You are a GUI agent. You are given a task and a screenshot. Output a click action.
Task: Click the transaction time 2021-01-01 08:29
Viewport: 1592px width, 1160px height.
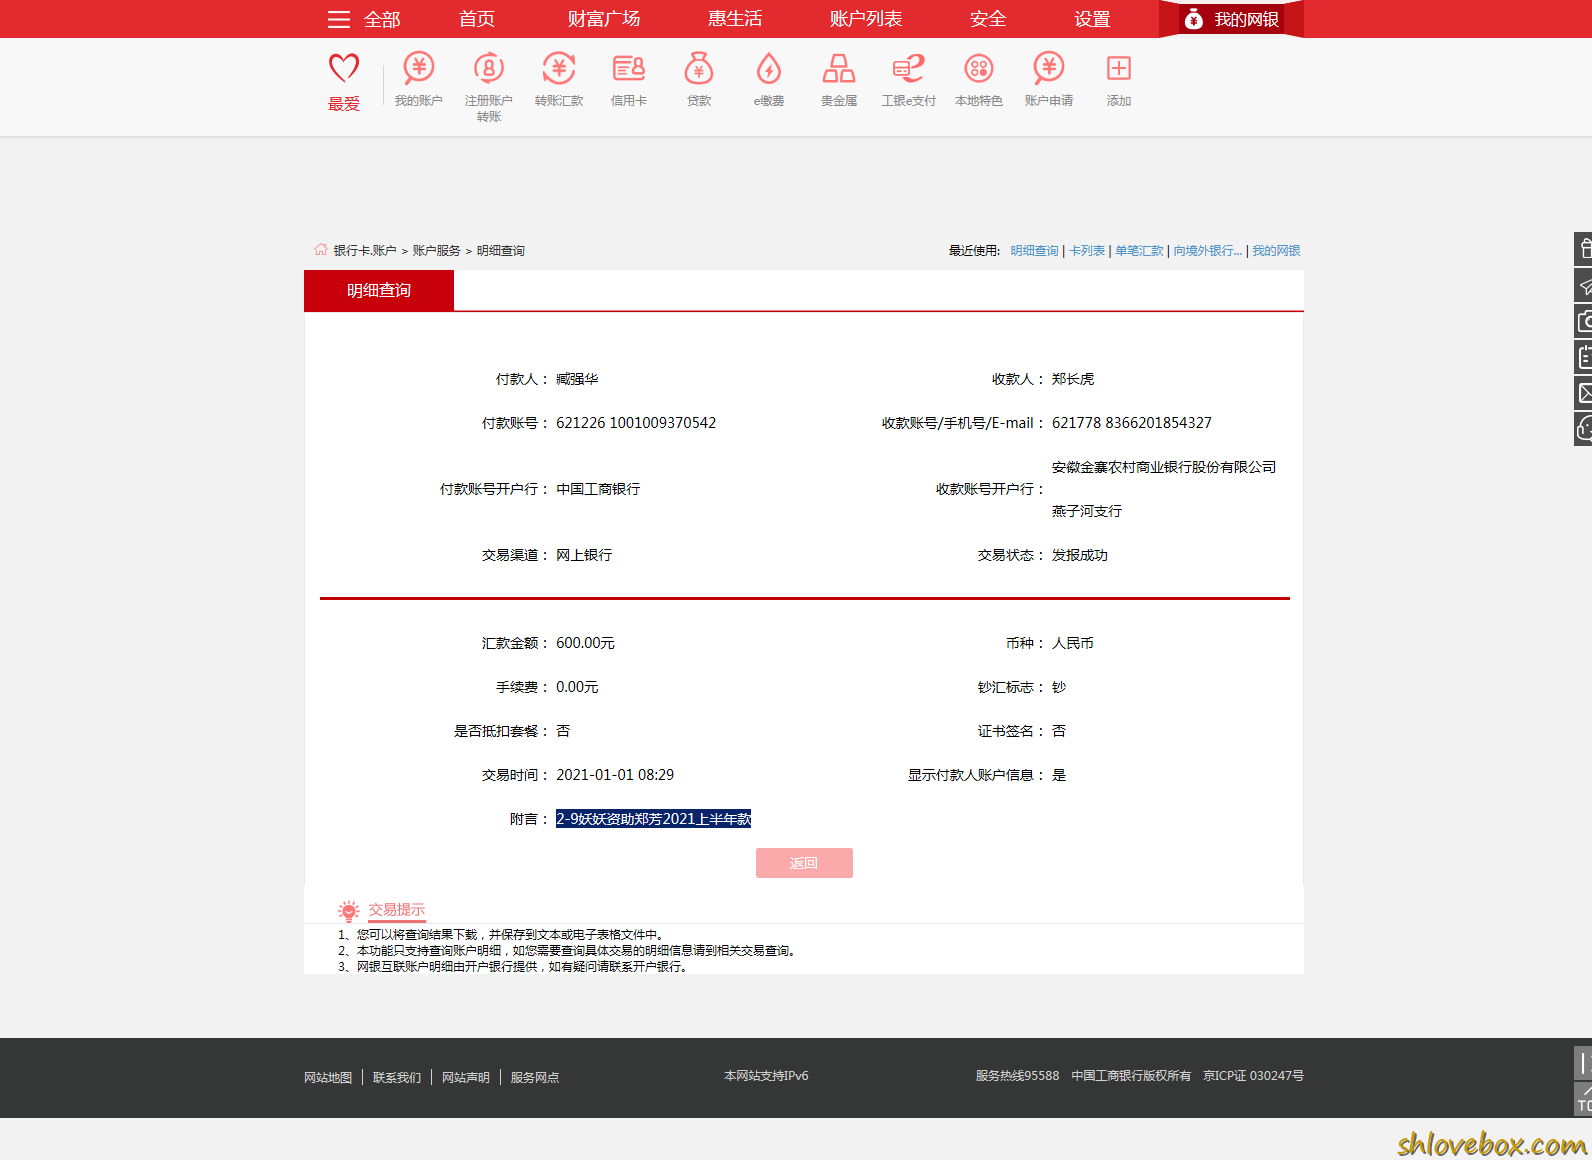(615, 775)
